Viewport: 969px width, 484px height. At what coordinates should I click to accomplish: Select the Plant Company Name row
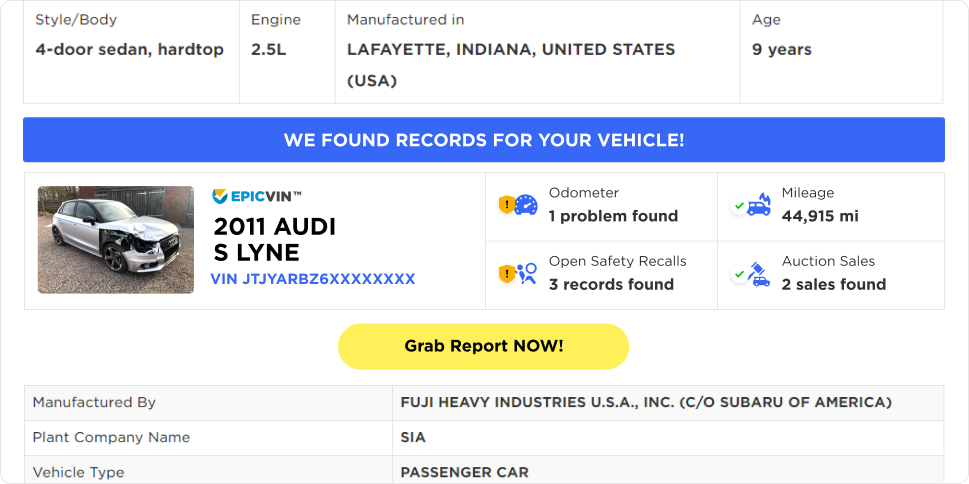484,437
